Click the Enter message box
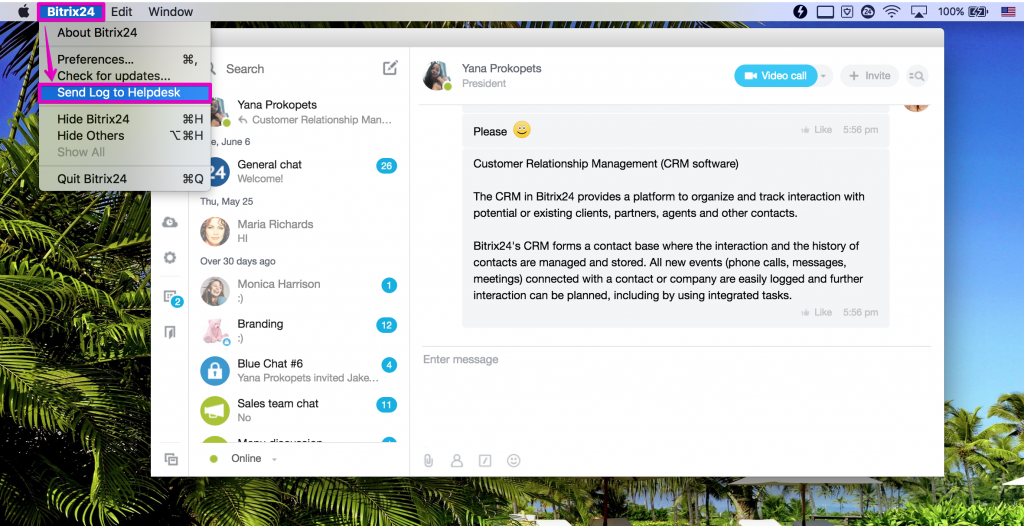1024x526 pixels. tap(676, 395)
